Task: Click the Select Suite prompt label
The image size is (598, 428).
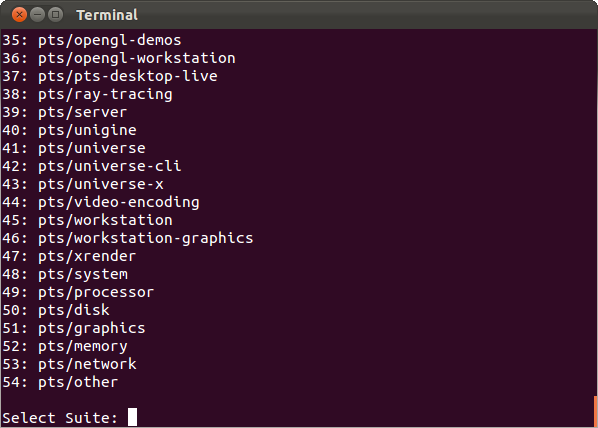Action: (x=60, y=418)
